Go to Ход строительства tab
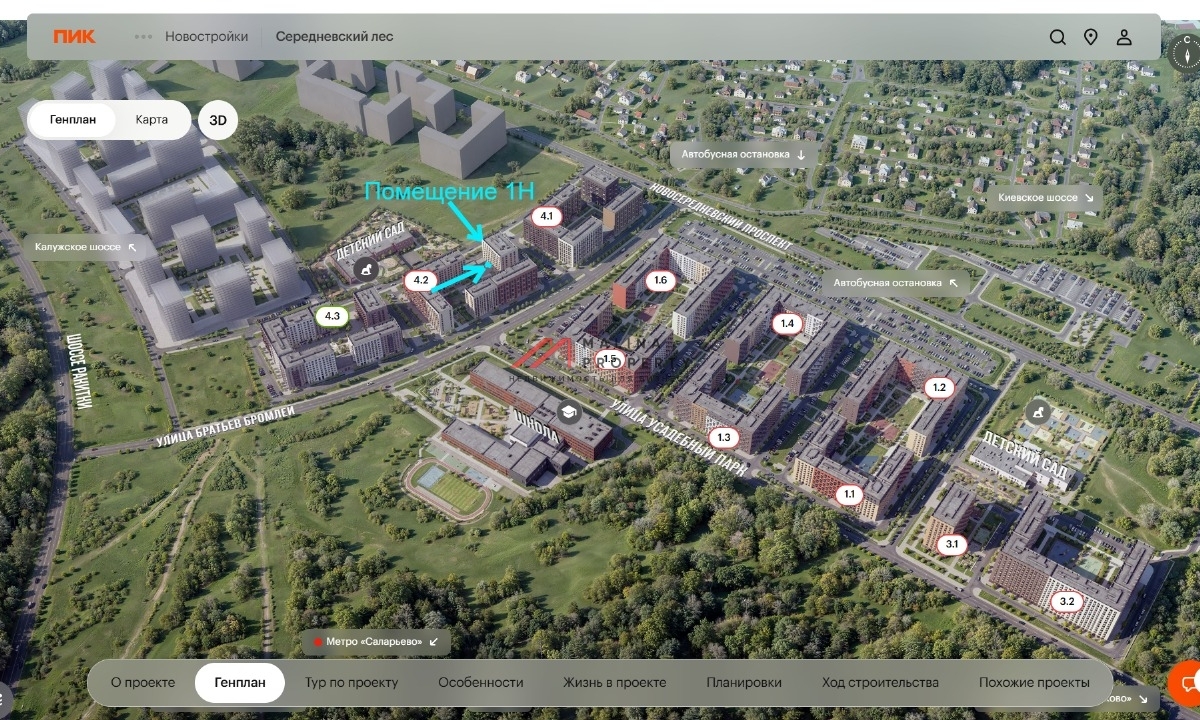The width and height of the screenshot is (1200, 720). pyautogui.click(x=880, y=683)
